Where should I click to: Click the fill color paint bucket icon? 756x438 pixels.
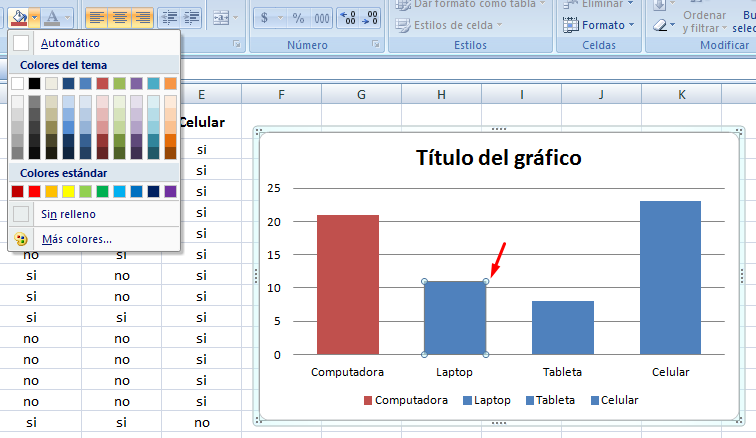pos(18,17)
